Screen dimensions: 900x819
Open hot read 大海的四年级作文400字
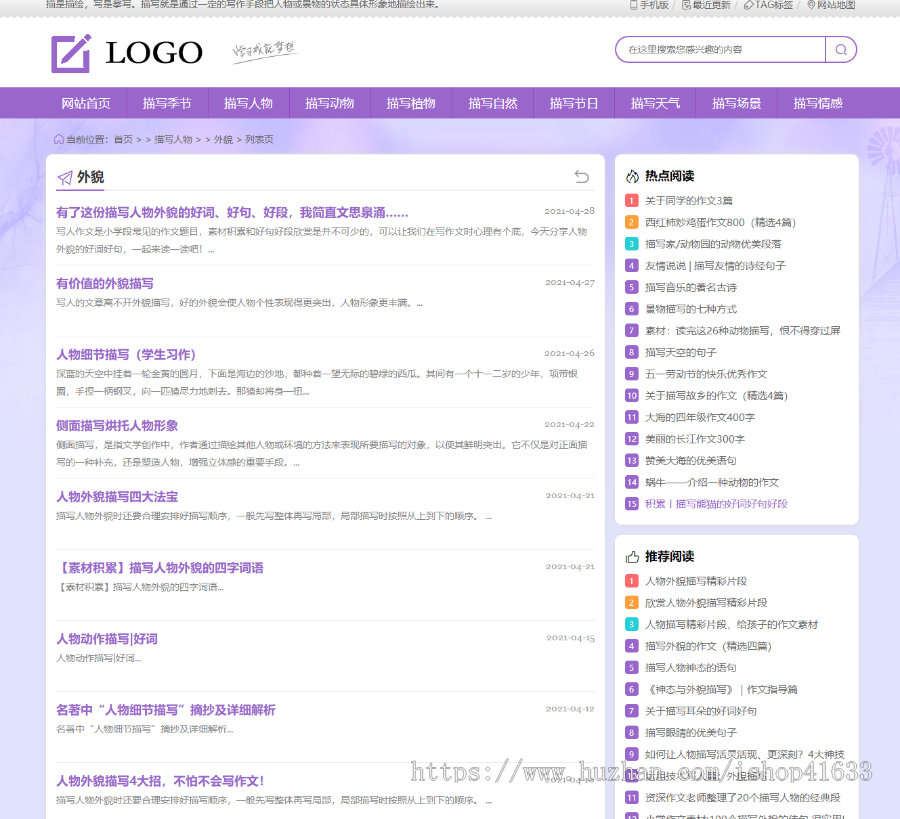tap(700, 417)
